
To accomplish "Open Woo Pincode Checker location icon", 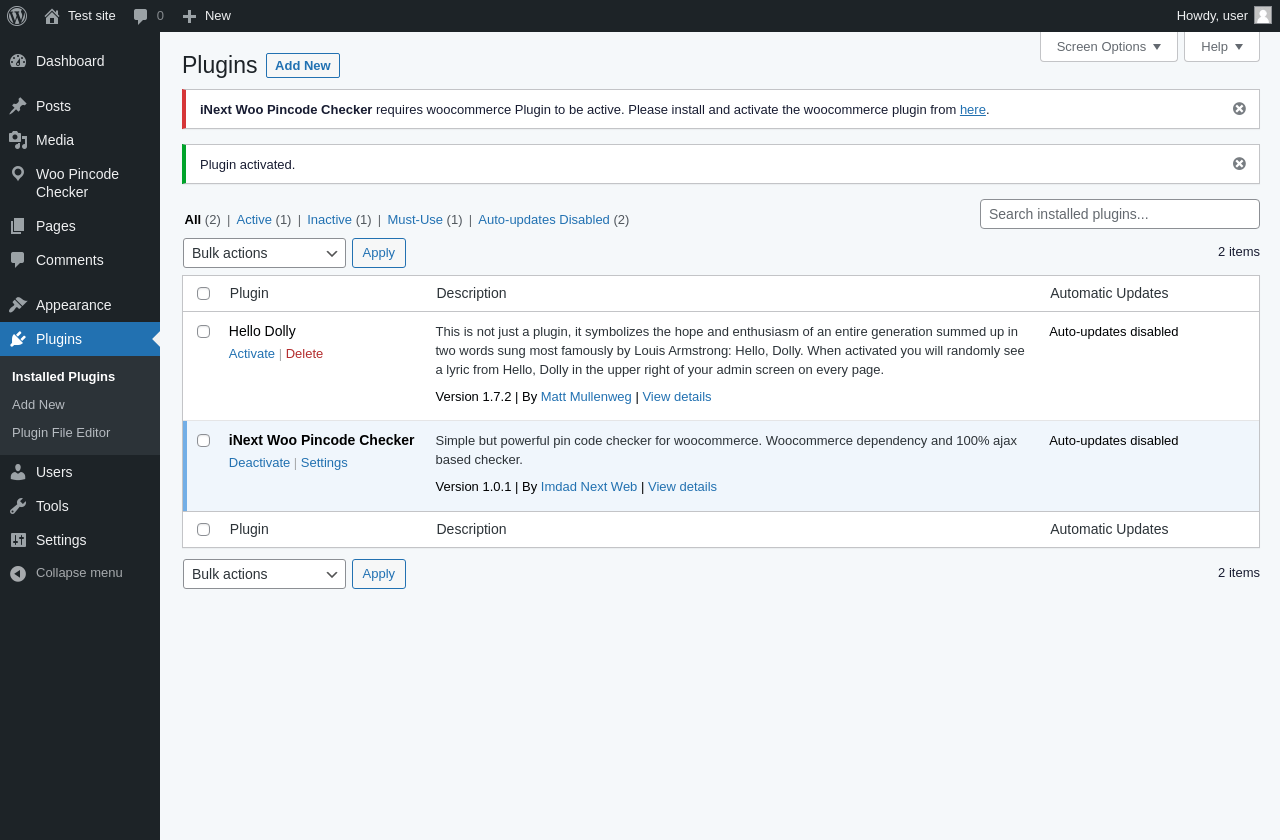I will click(18, 174).
